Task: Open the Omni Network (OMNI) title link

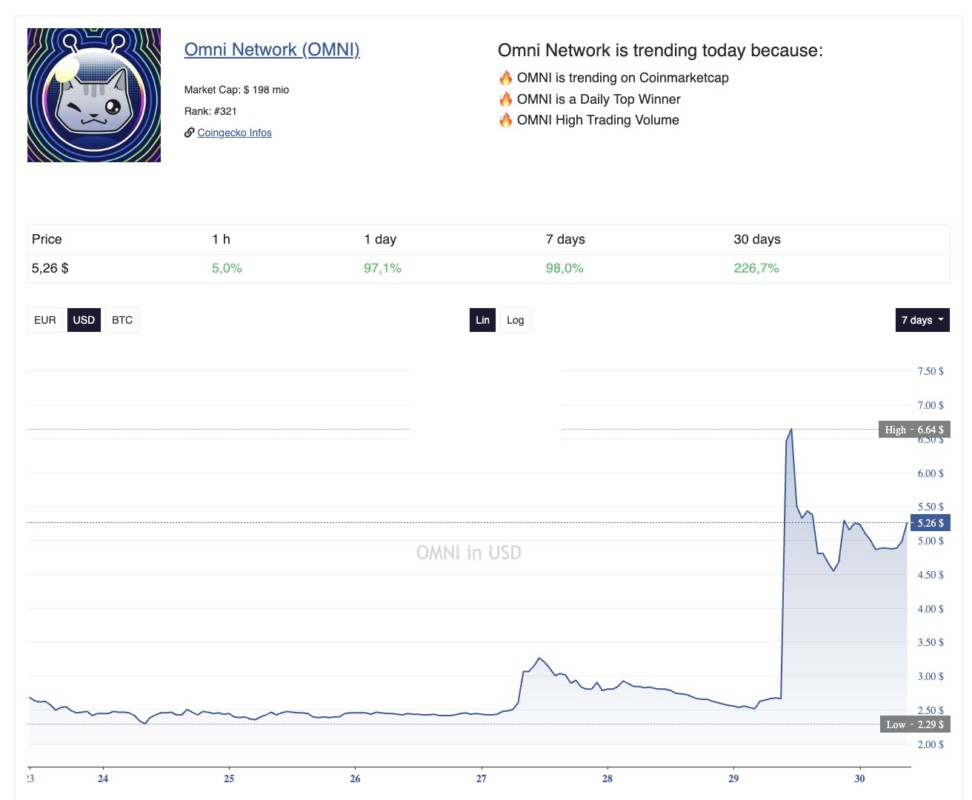Action: click(272, 50)
